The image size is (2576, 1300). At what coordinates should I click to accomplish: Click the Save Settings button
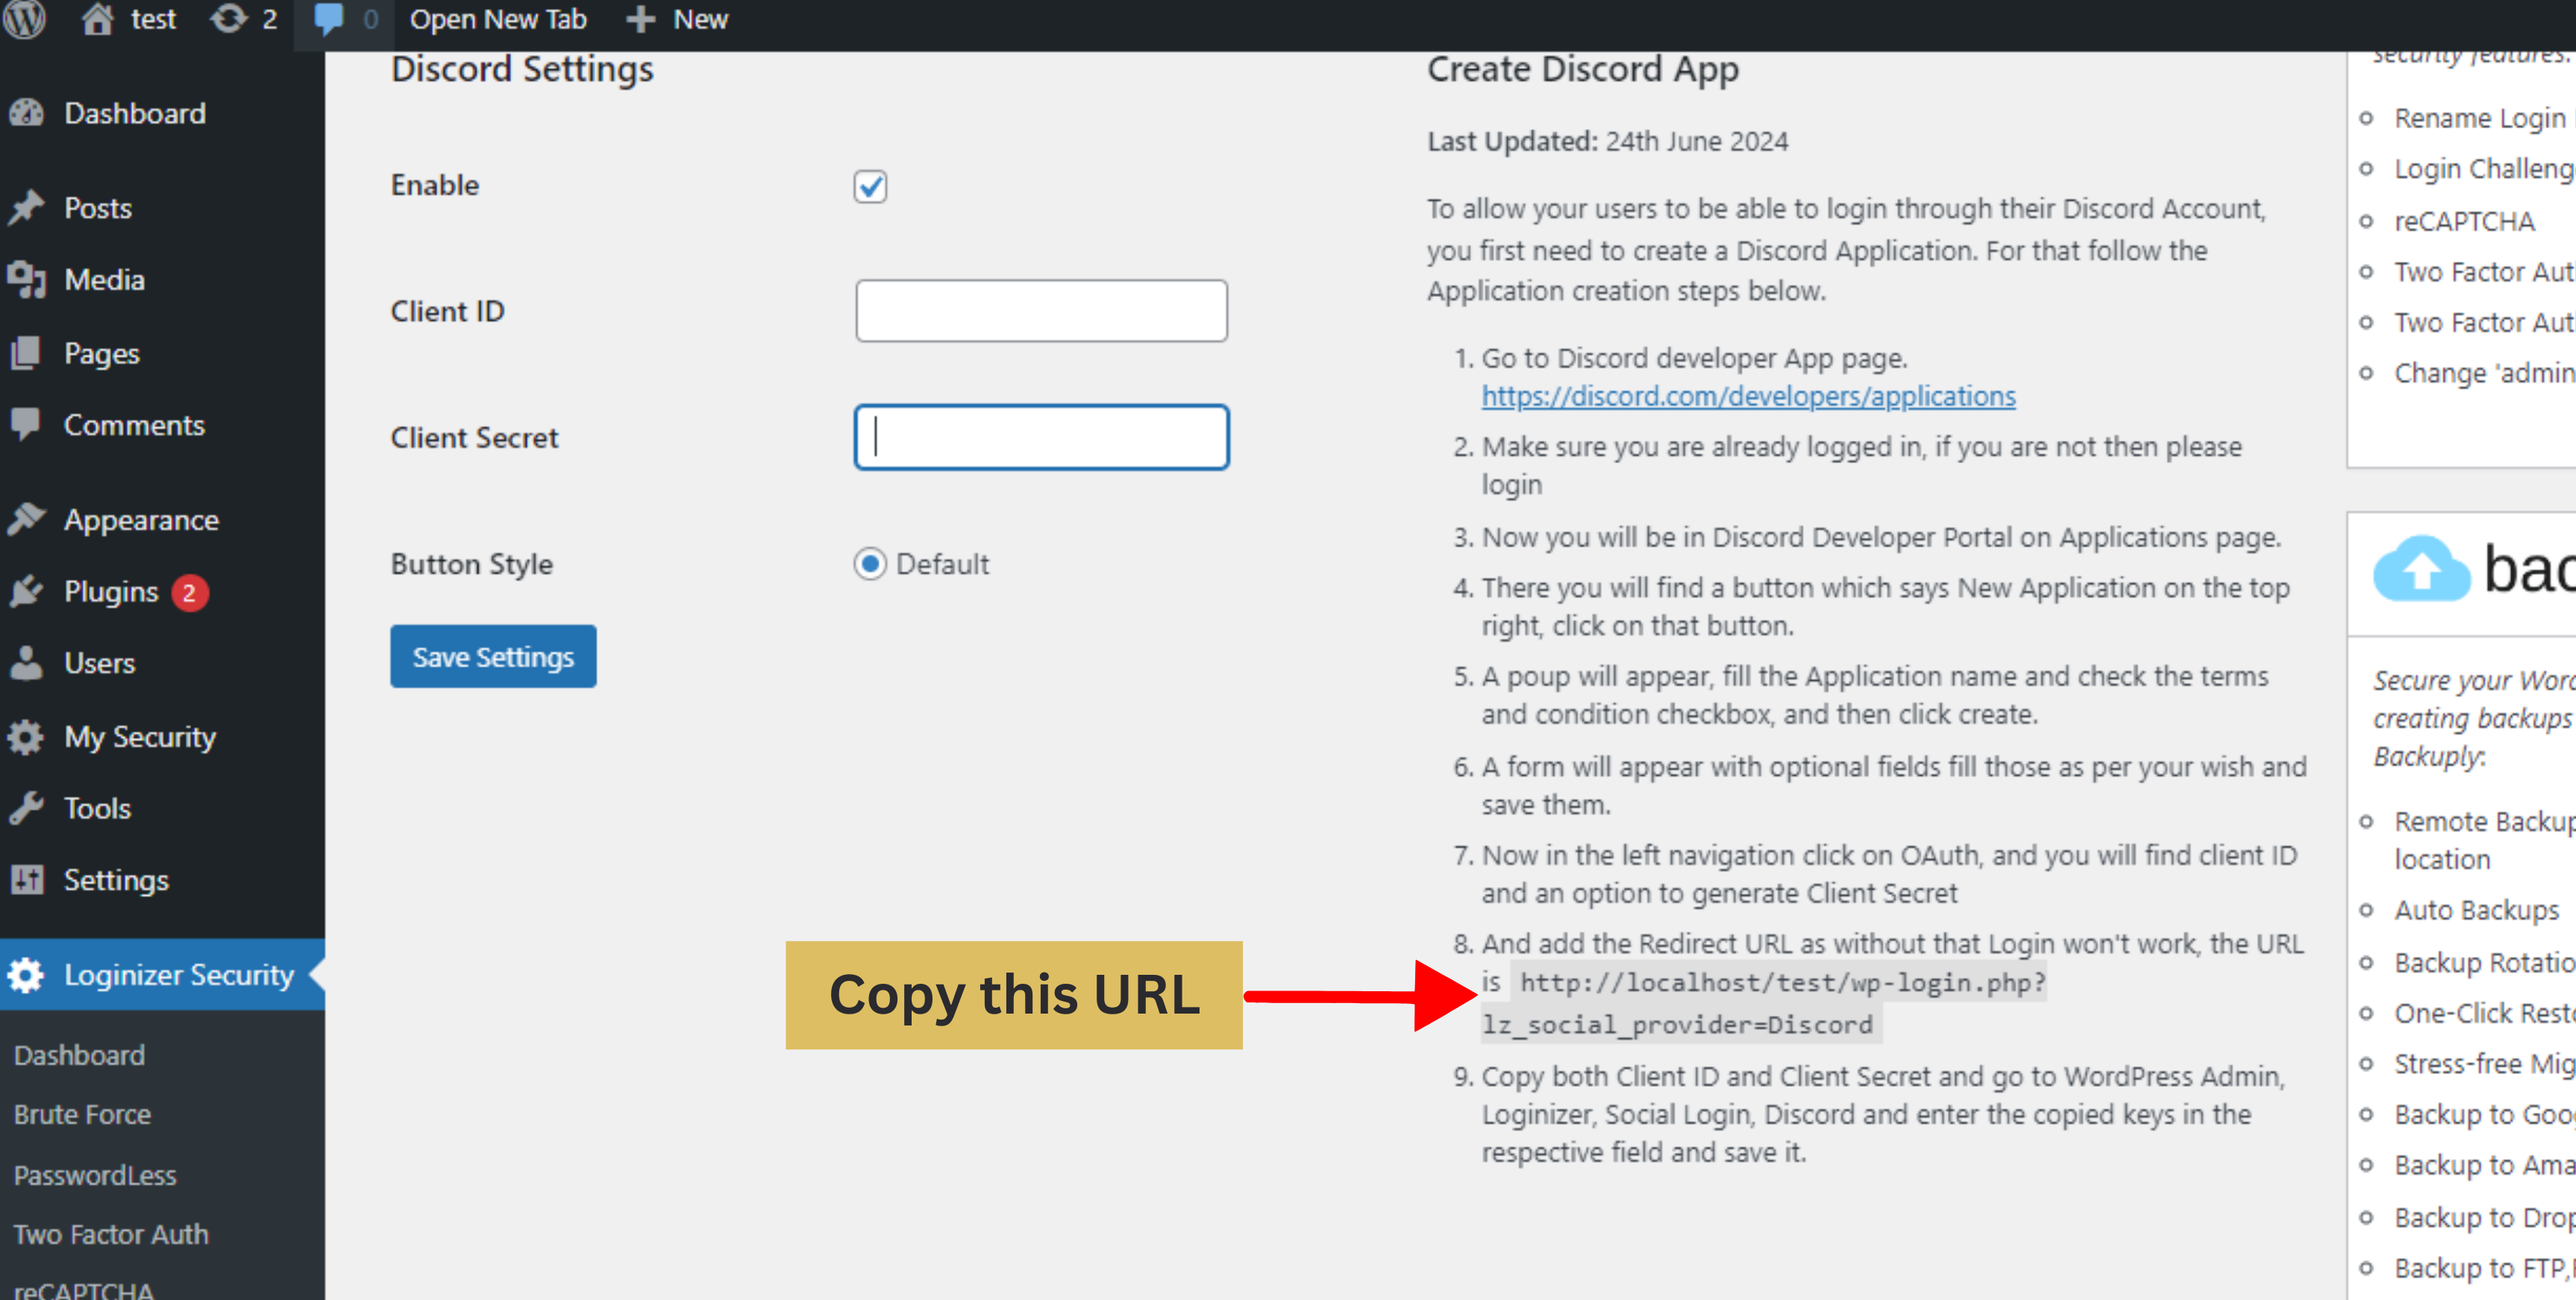[x=493, y=657]
